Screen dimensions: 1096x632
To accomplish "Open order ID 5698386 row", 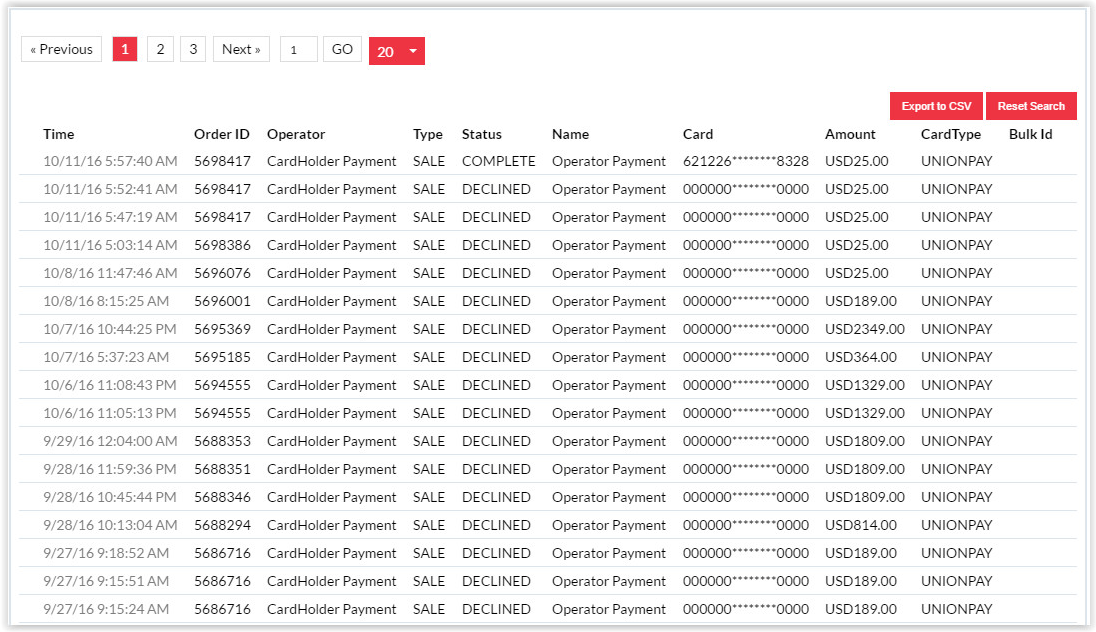I will coord(548,245).
